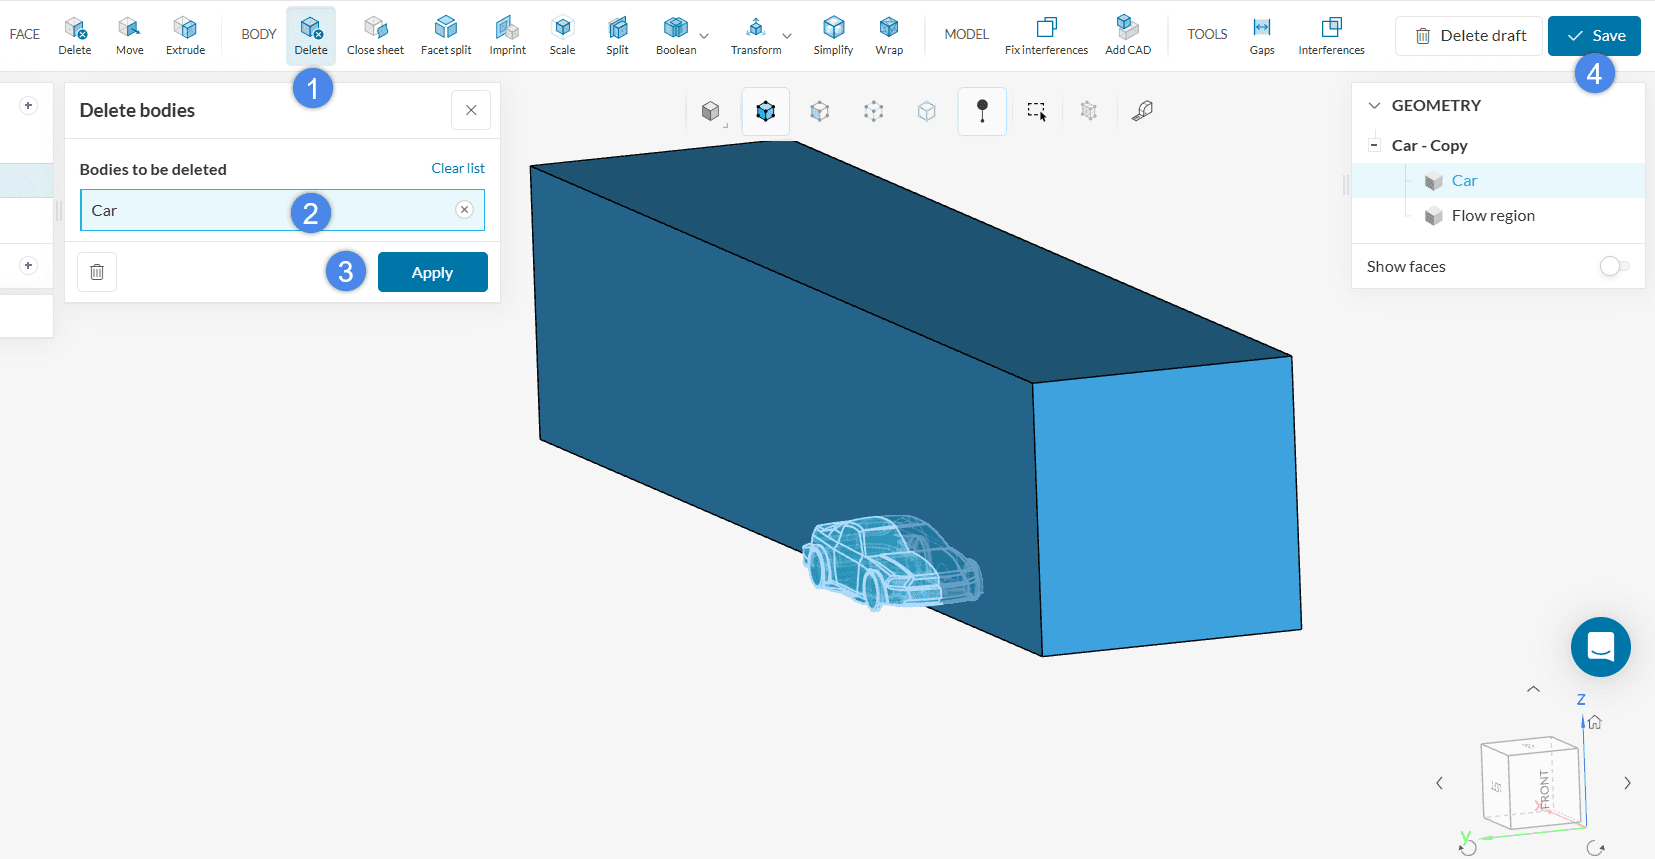The width and height of the screenshot is (1655, 859).
Task: Open the Transform dropdown arrow
Action: (x=787, y=36)
